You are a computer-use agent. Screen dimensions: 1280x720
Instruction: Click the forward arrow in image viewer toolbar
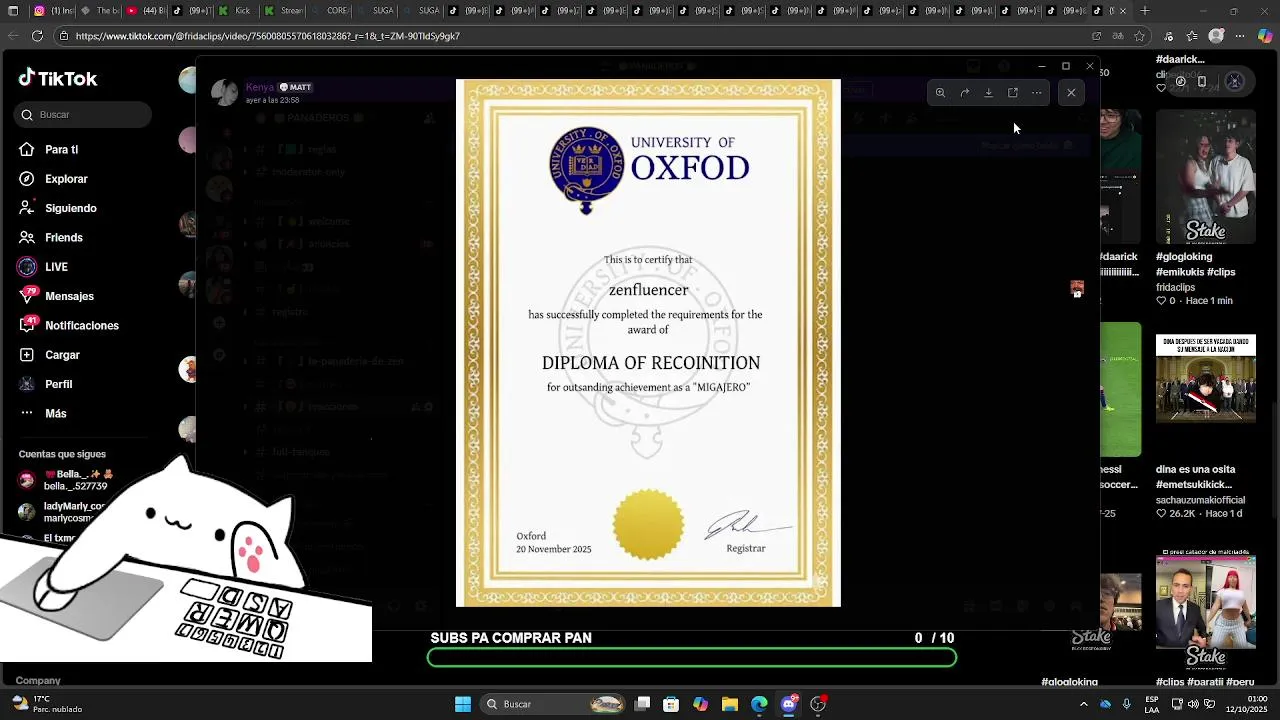tap(964, 93)
